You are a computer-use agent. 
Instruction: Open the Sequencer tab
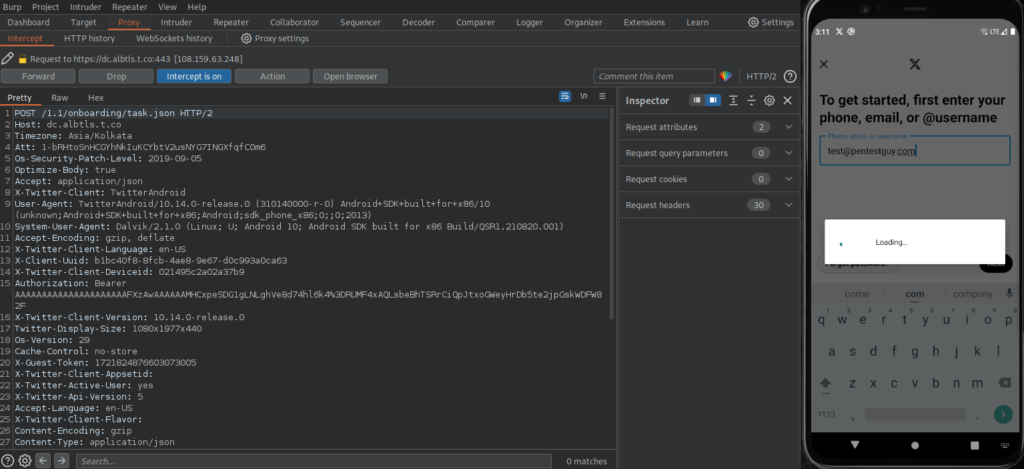pyautogui.click(x=360, y=22)
